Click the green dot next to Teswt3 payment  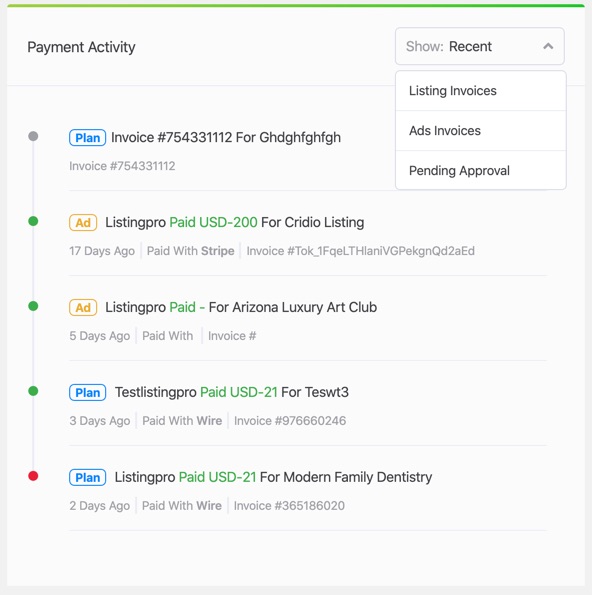click(x=33, y=391)
